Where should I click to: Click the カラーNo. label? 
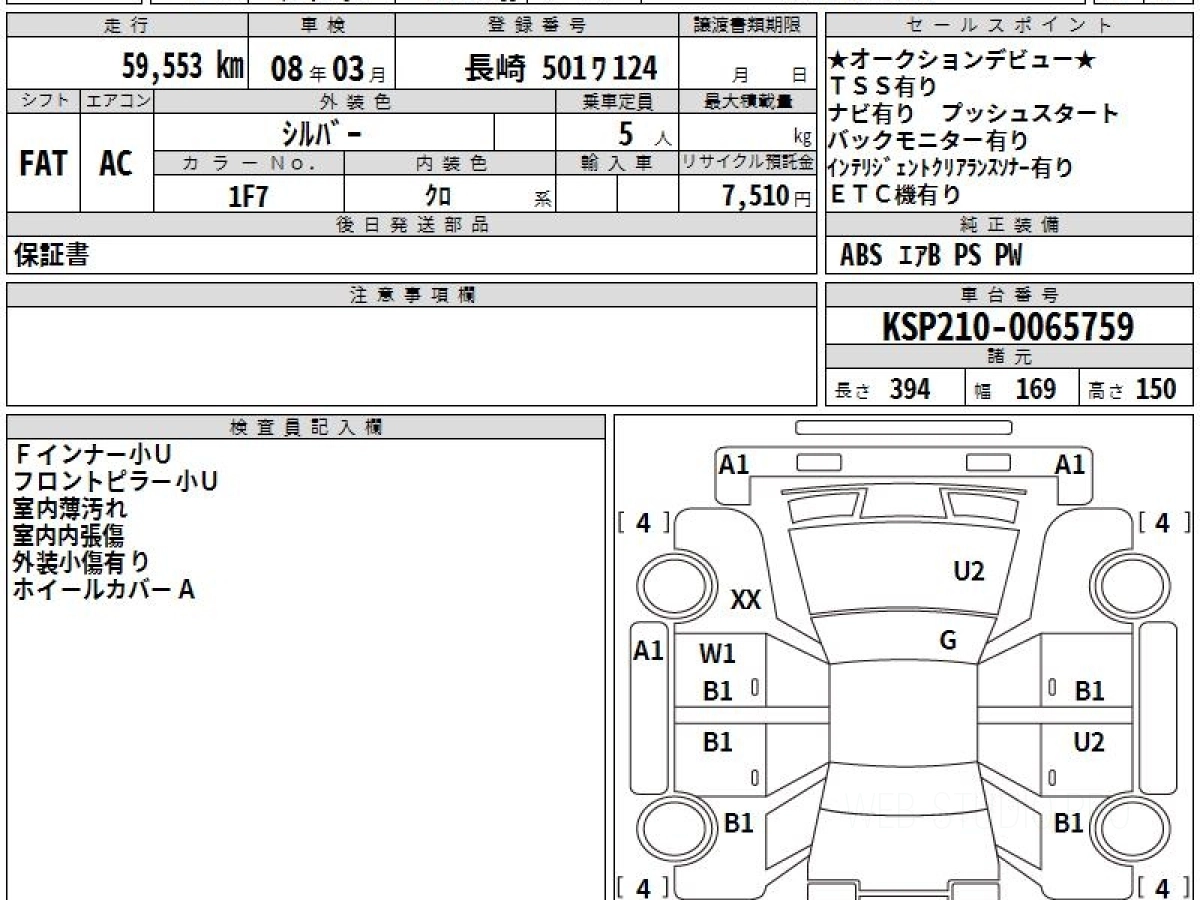[x=249, y=163]
